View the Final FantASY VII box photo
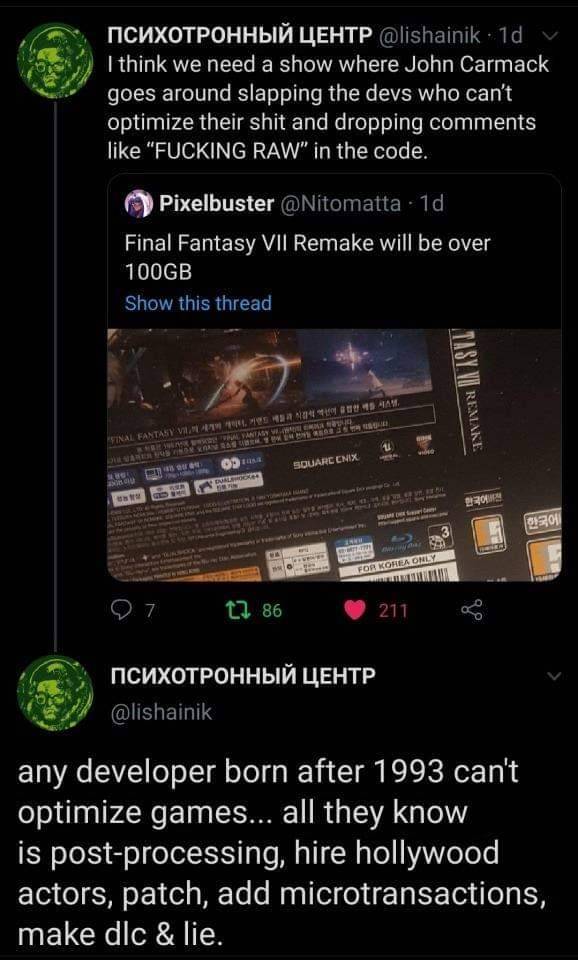 click(334, 455)
